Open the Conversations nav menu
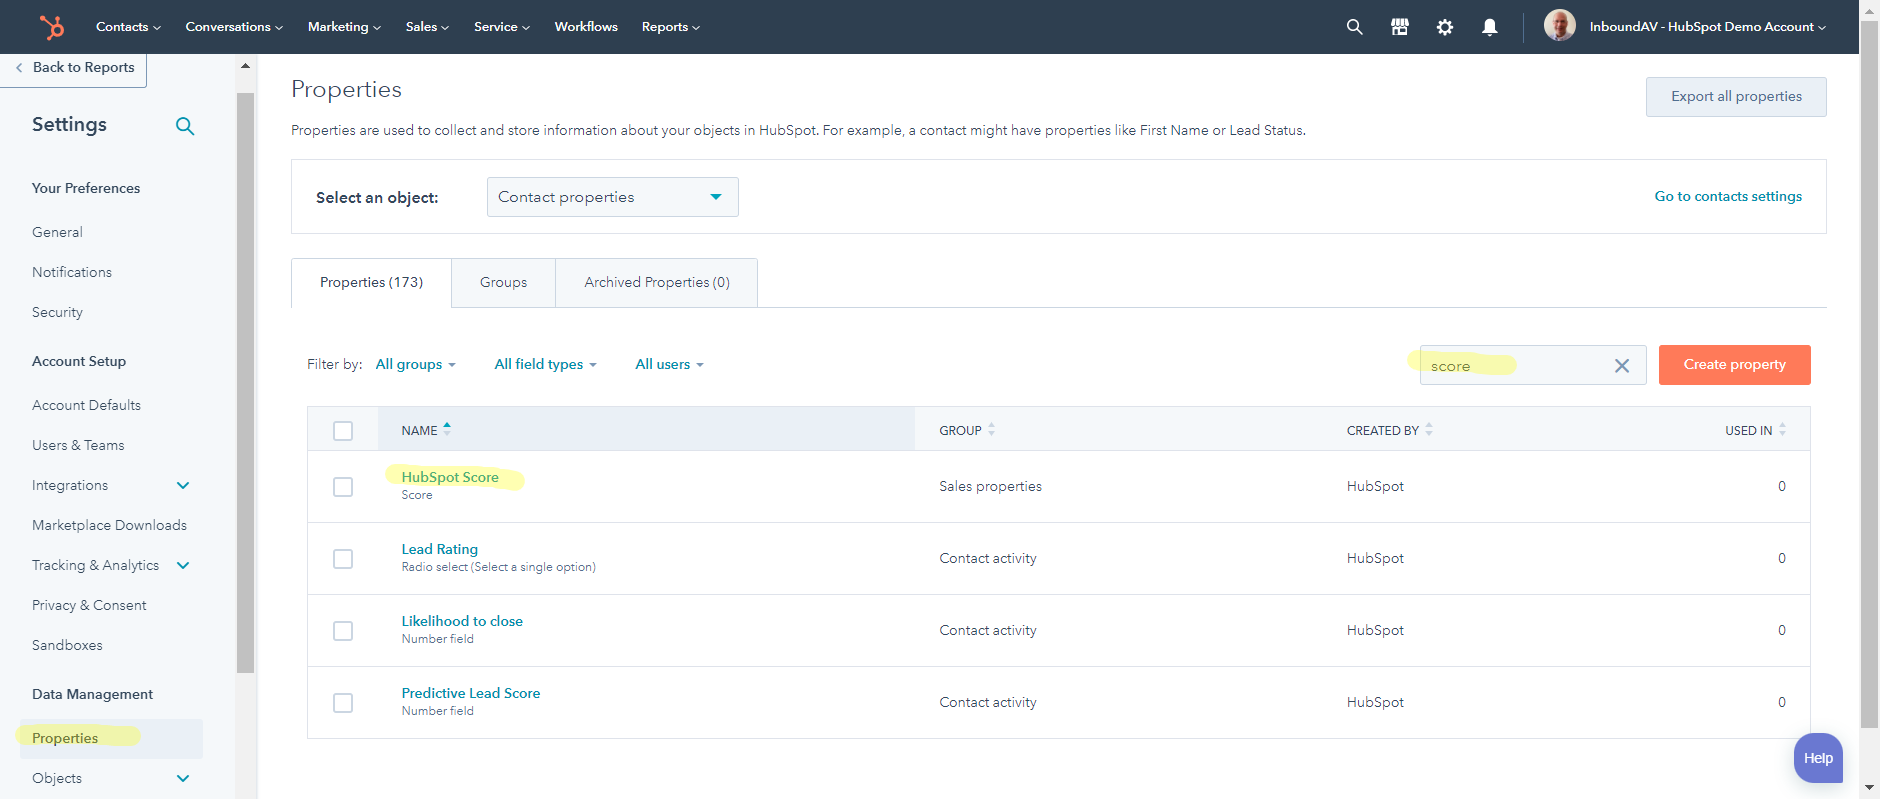The width and height of the screenshot is (1880, 799). point(234,27)
